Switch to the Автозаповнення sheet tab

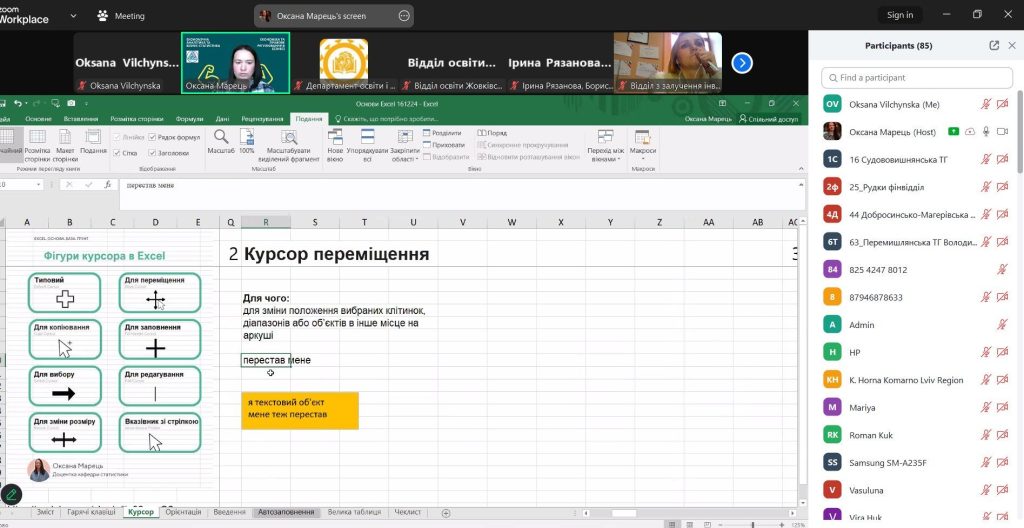(x=284, y=512)
